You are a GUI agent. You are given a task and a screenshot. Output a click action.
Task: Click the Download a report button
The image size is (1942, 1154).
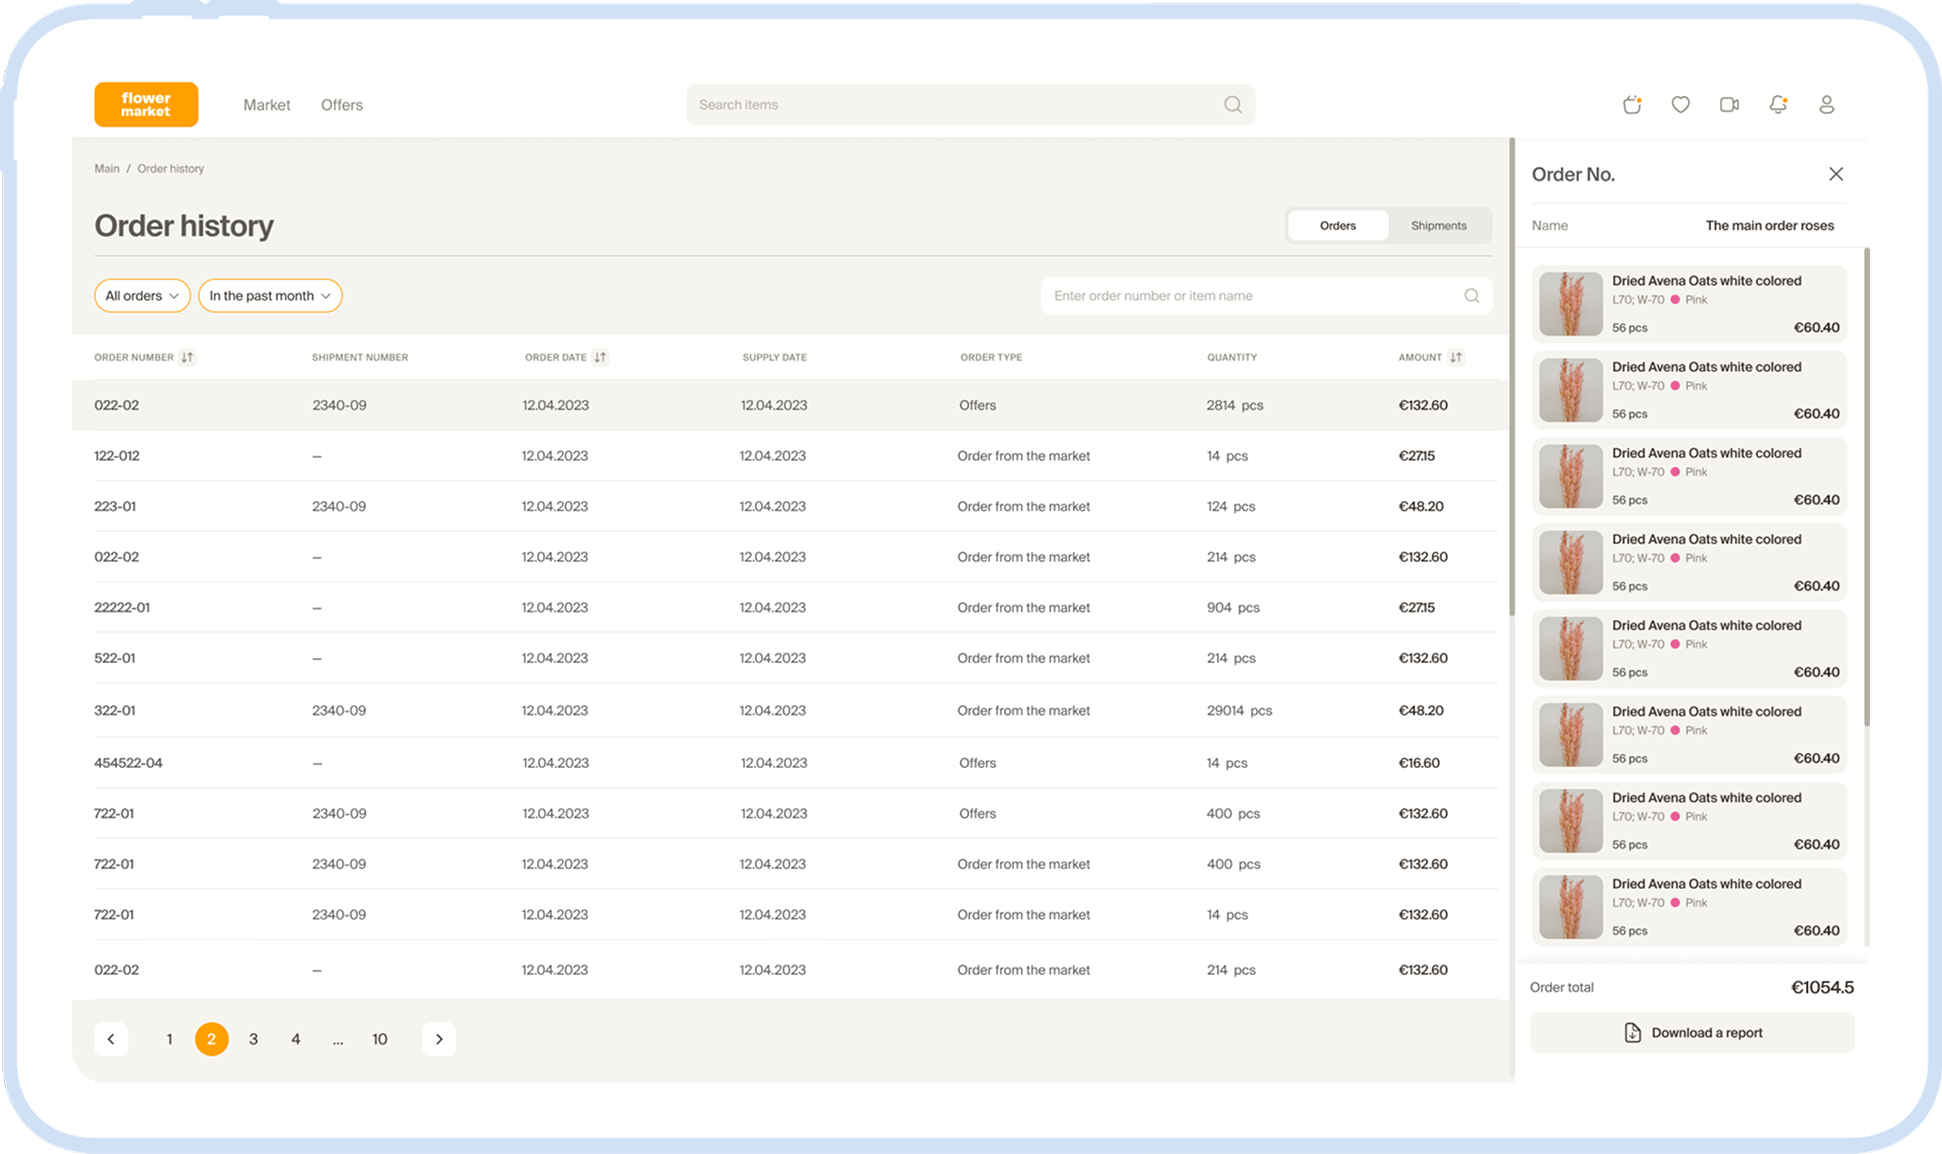pyautogui.click(x=1691, y=1032)
